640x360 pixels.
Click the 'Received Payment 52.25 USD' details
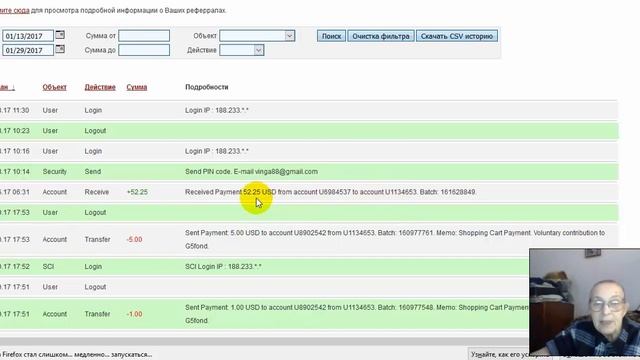click(331, 192)
